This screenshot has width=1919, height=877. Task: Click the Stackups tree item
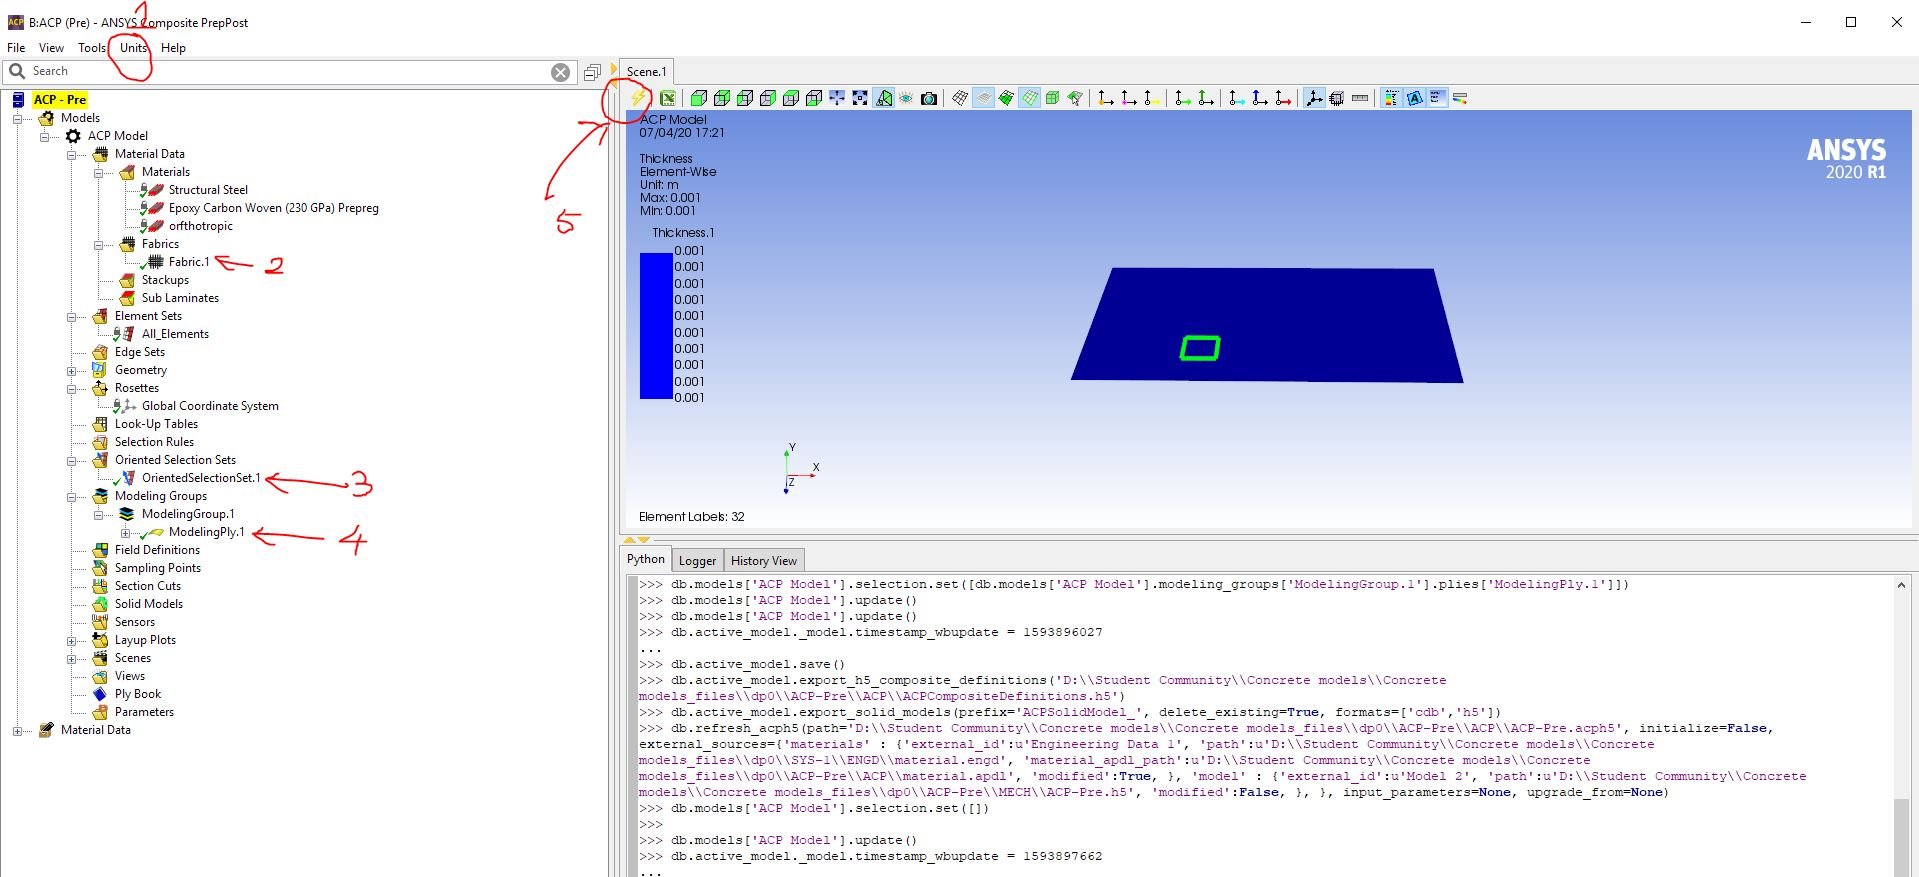(165, 280)
